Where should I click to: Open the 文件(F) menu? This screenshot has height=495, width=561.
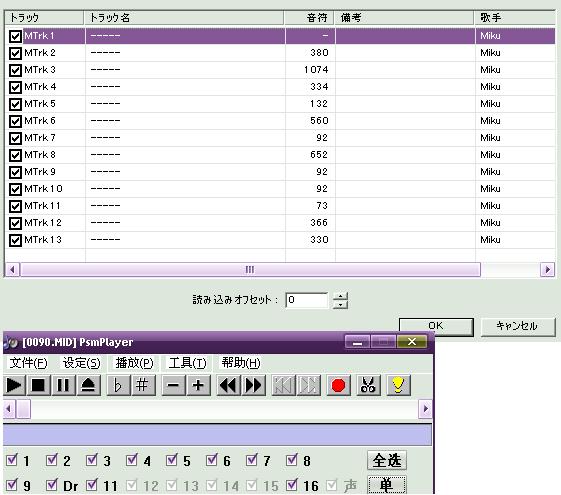pyautogui.click(x=28, y=363)
